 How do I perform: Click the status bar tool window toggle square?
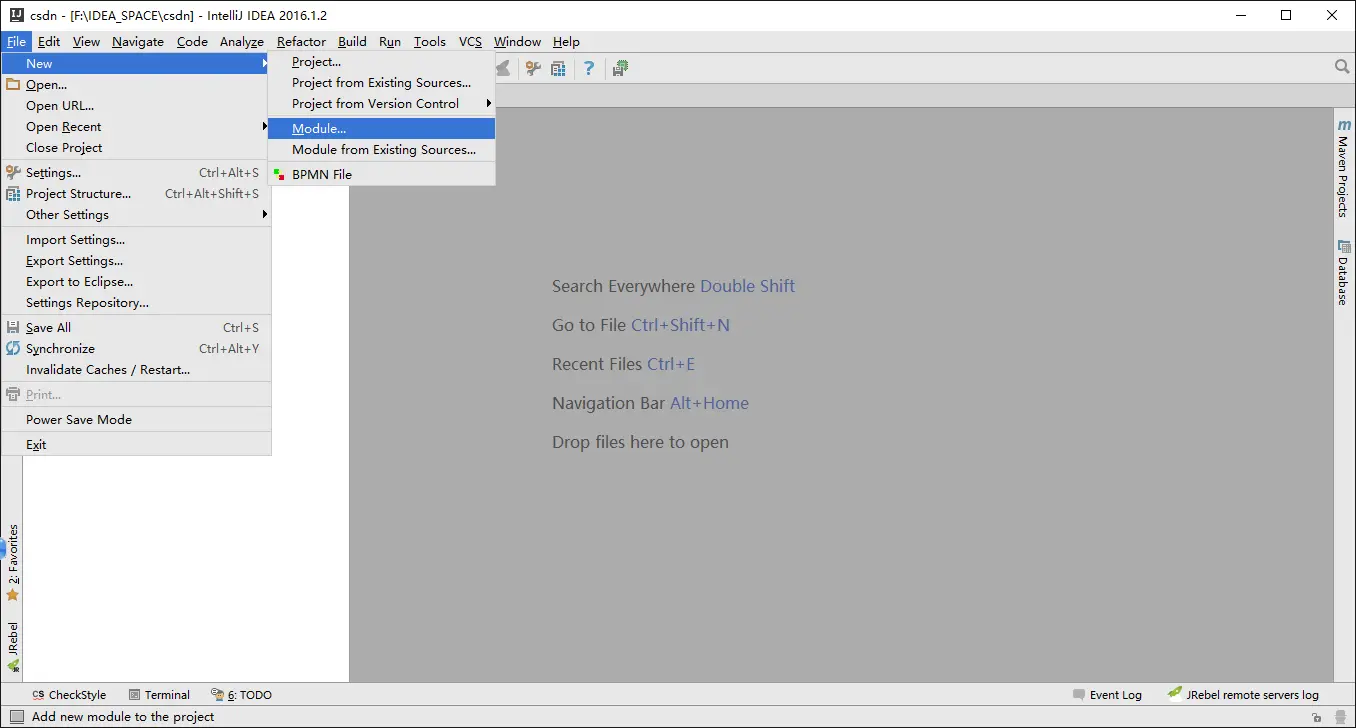[16, 717]
